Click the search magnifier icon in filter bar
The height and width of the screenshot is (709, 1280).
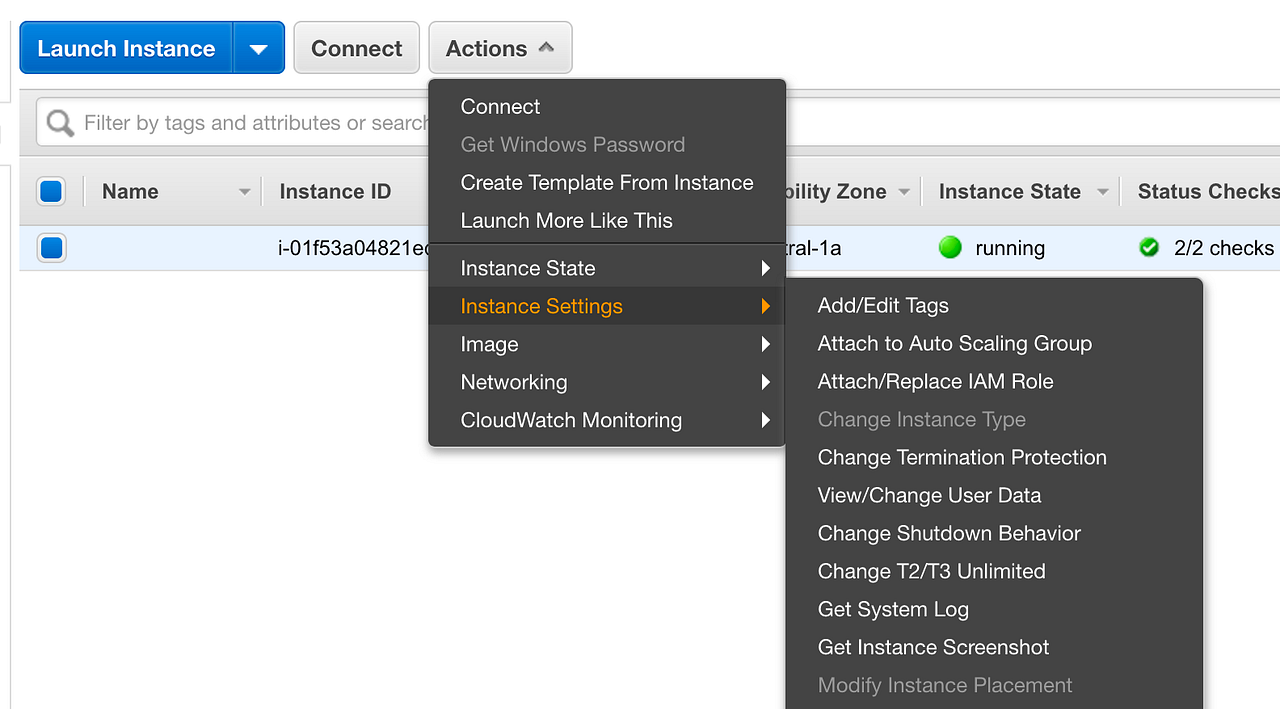[x=60, y=123]
